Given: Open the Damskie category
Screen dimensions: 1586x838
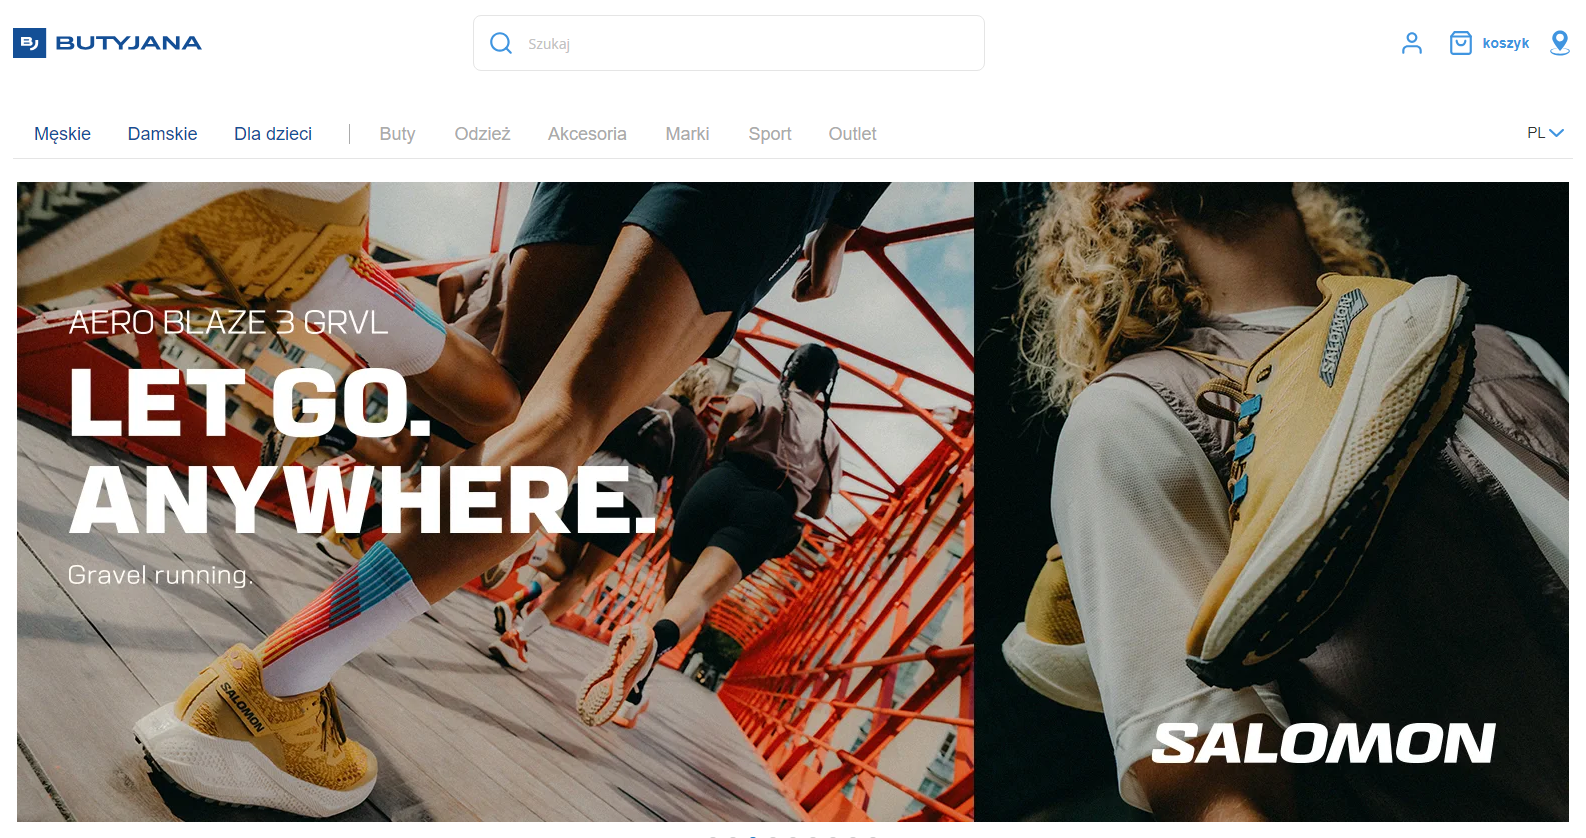Looking at the screenshot, I should (x=162, y=134).
